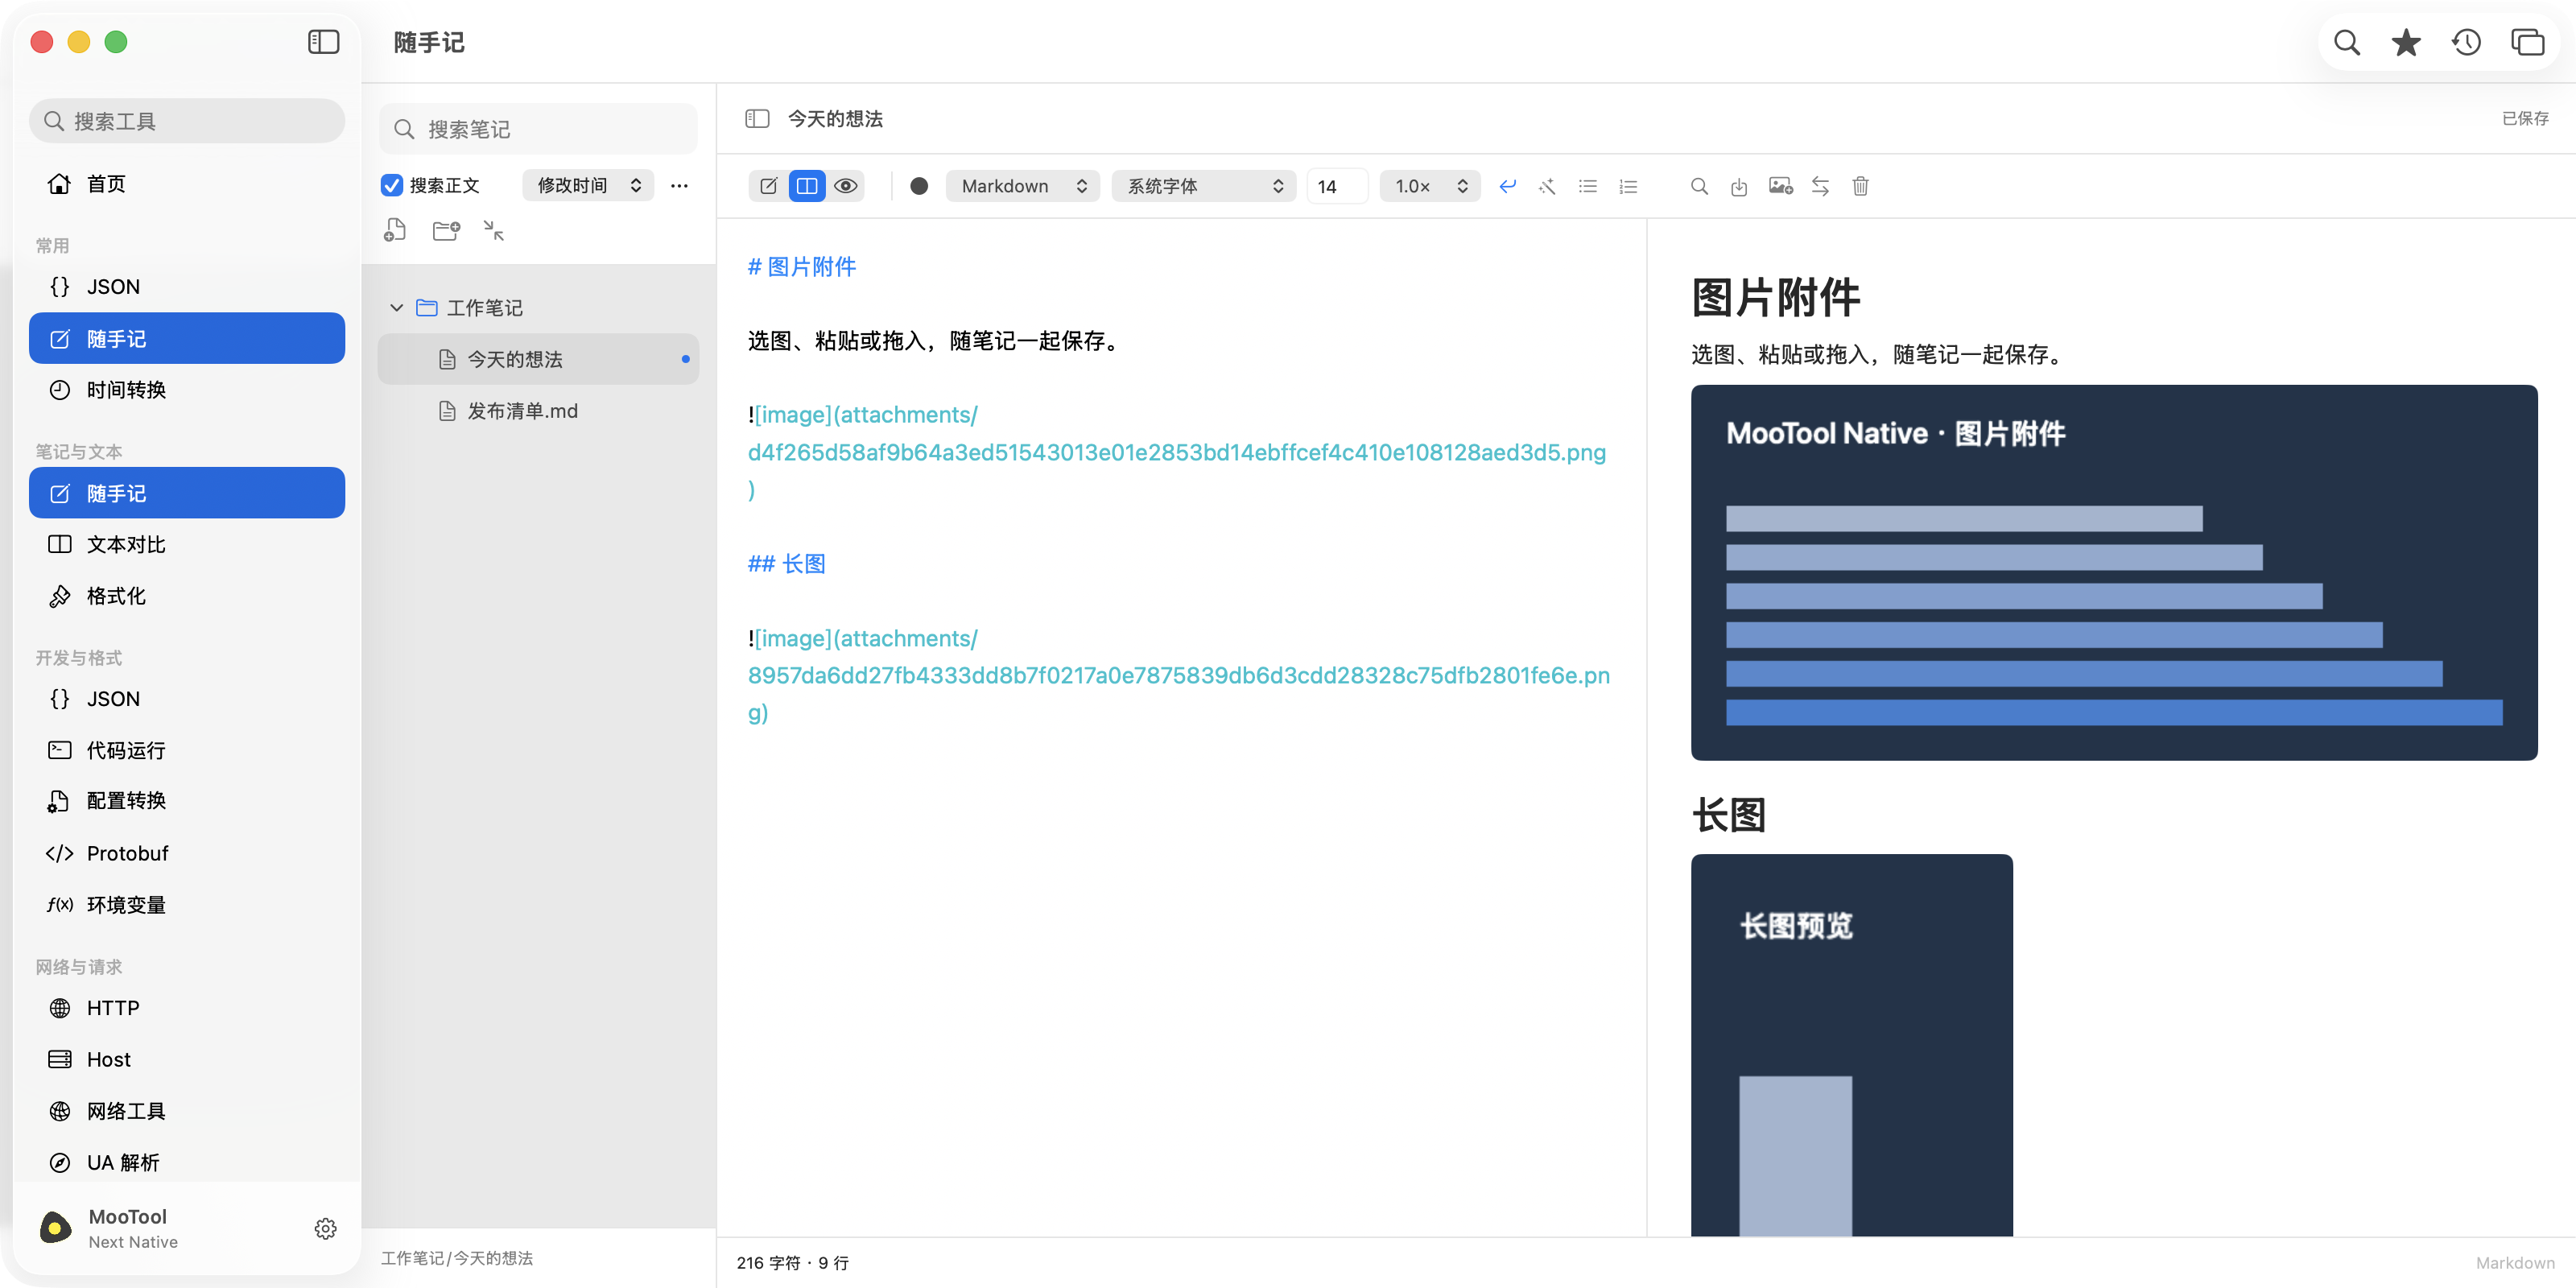Create a new note with the file-plus icon

coord(395,231)
